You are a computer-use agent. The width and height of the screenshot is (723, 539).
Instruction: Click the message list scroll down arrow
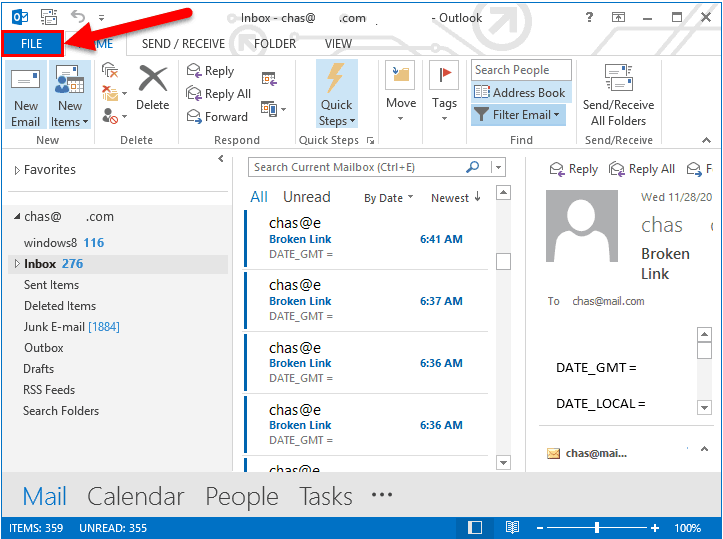tap(503, 462)
